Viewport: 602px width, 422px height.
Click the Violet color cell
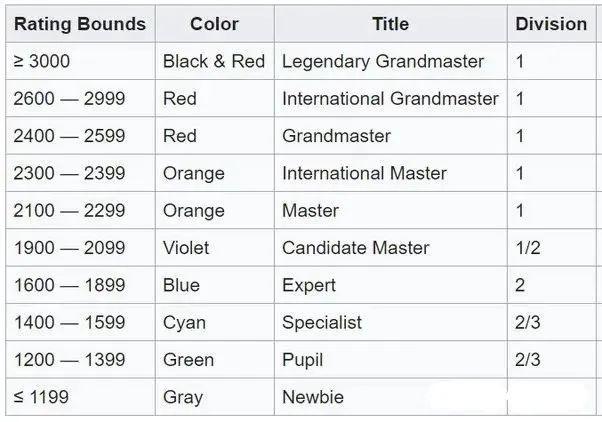188,248
